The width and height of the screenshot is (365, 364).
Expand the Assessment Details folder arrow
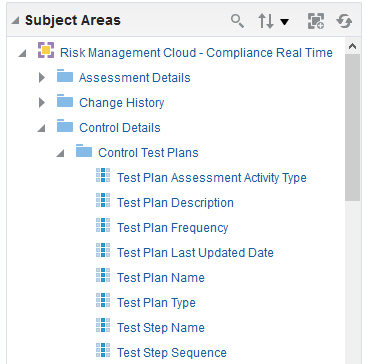(42, 78)
